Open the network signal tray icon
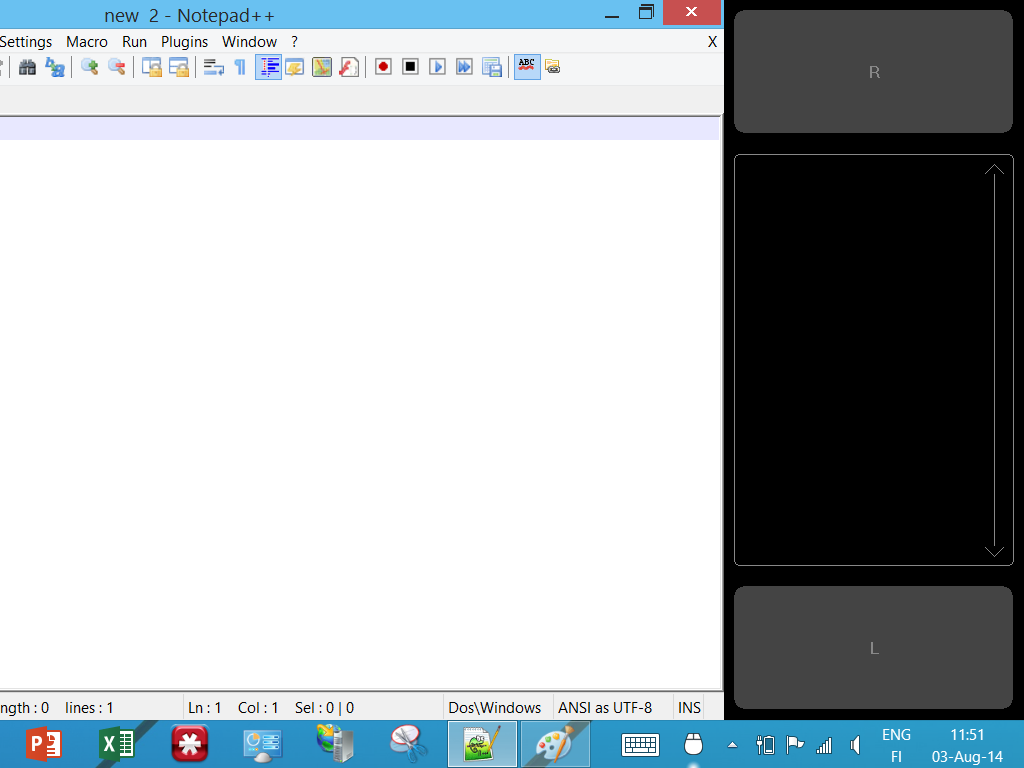Viewport: 1024px width, 768px height. click(x=824, y=745)
